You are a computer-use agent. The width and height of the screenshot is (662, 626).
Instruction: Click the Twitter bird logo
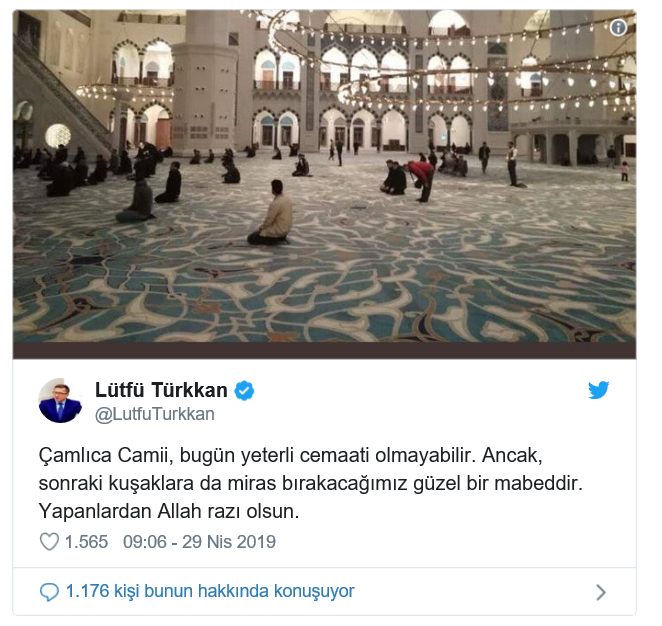599,390
